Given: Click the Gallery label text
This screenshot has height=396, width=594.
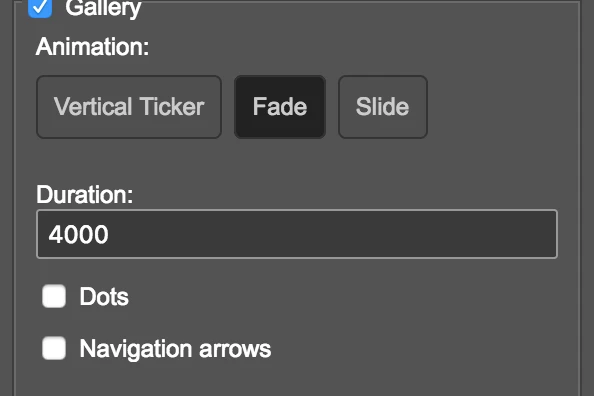Looking at the screenshot, I should (x=103, y=8).
